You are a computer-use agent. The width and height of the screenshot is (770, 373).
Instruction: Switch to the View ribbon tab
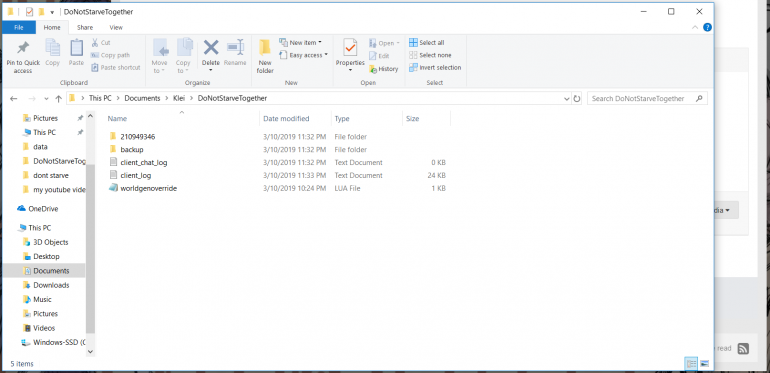click(116, 27)
